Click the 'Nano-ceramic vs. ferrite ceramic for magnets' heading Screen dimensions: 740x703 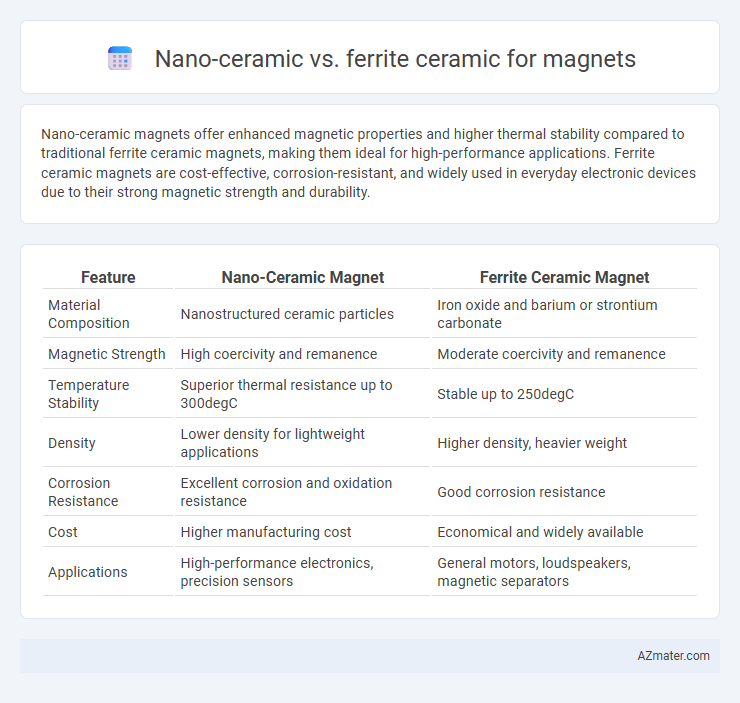coord(395,59)
